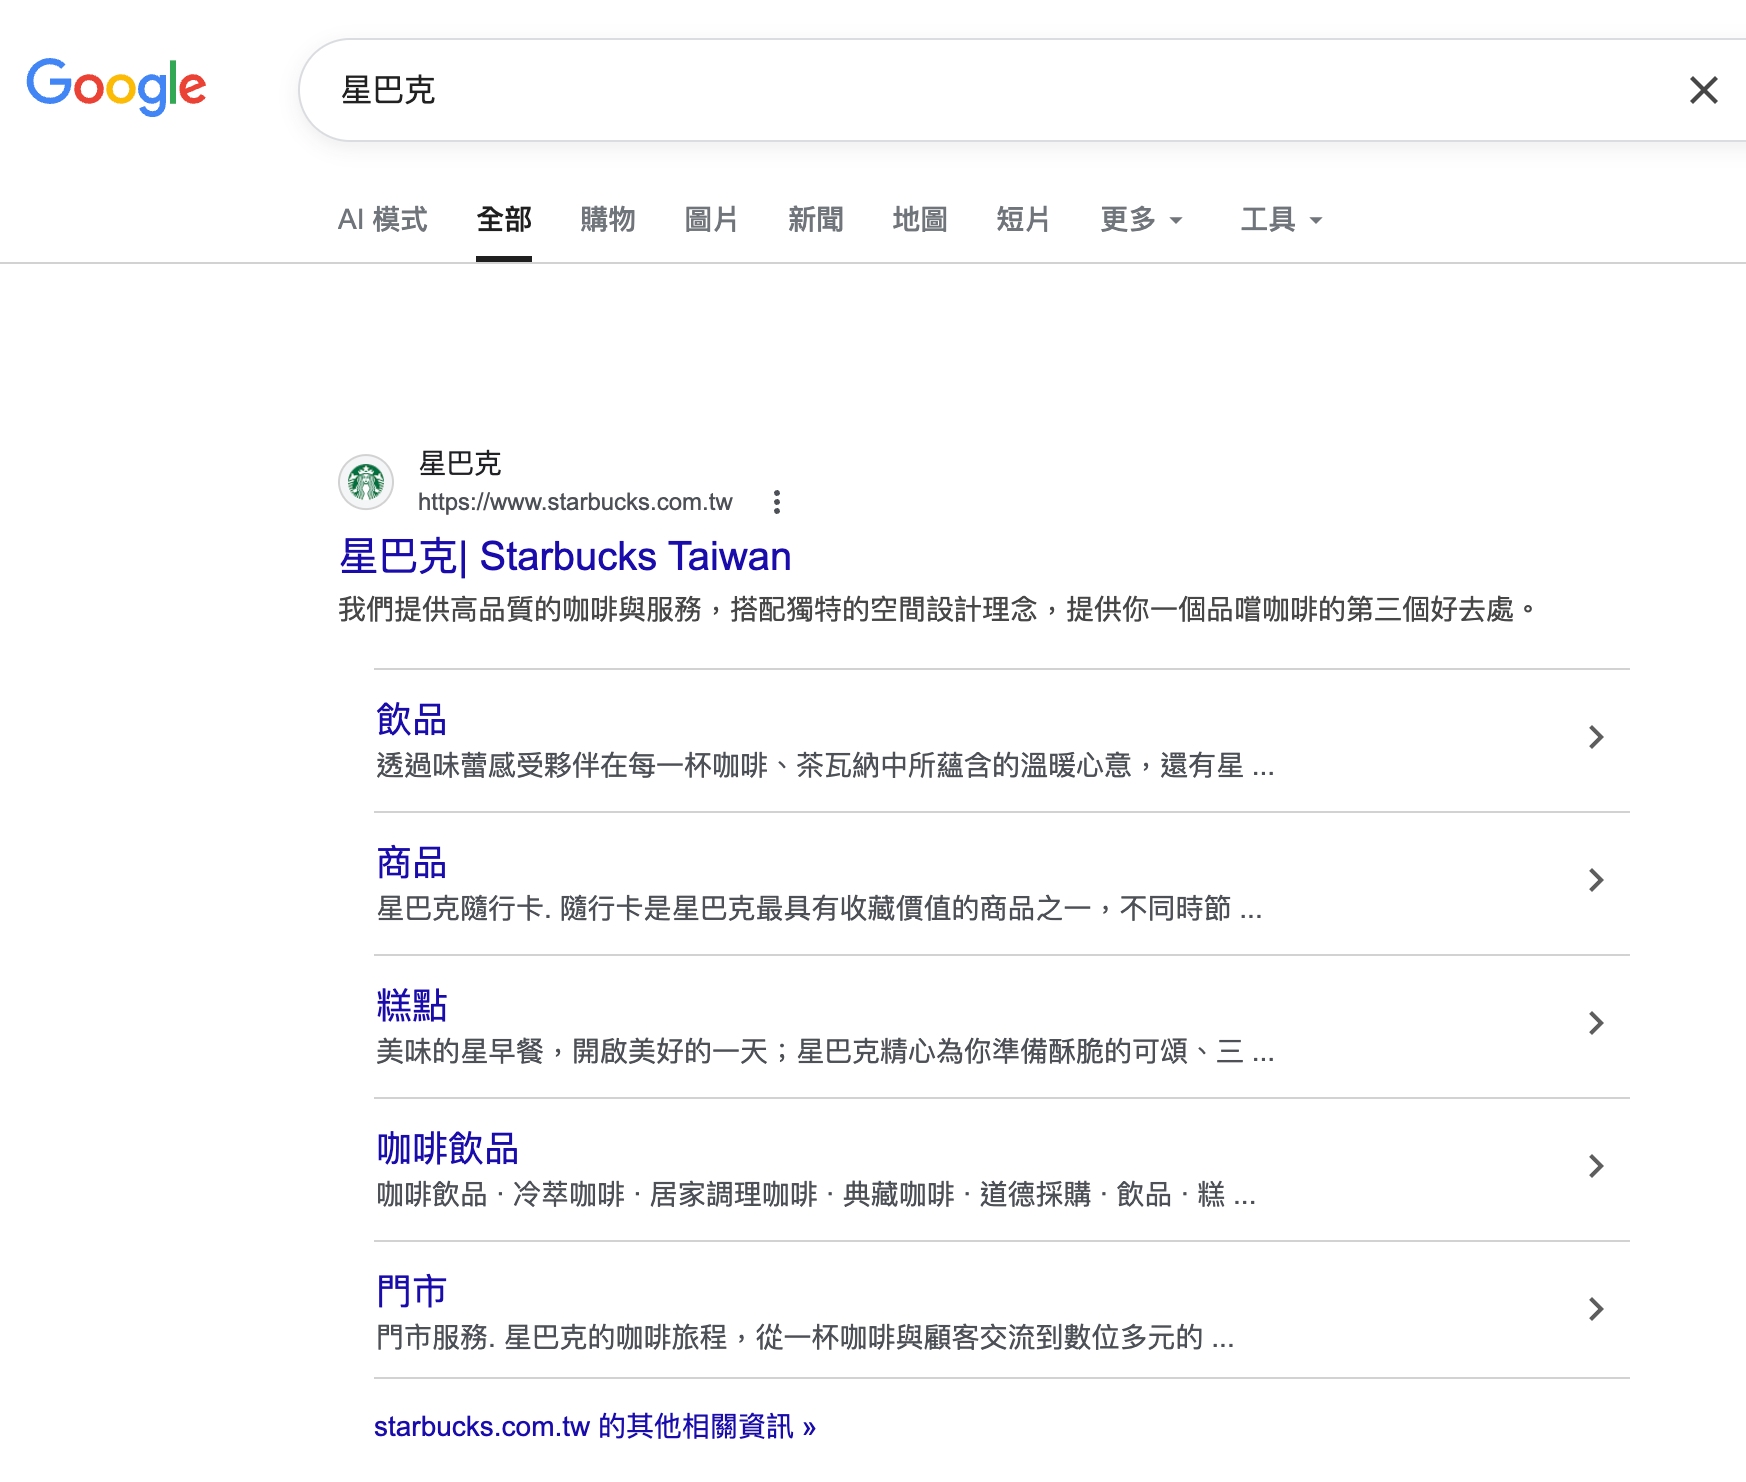Screen dimensions: 1746x1482
Task: Click starbucks.com.tw 的其他相關資訊 link
Action: pyautogui.click(x=594, y=1427)
